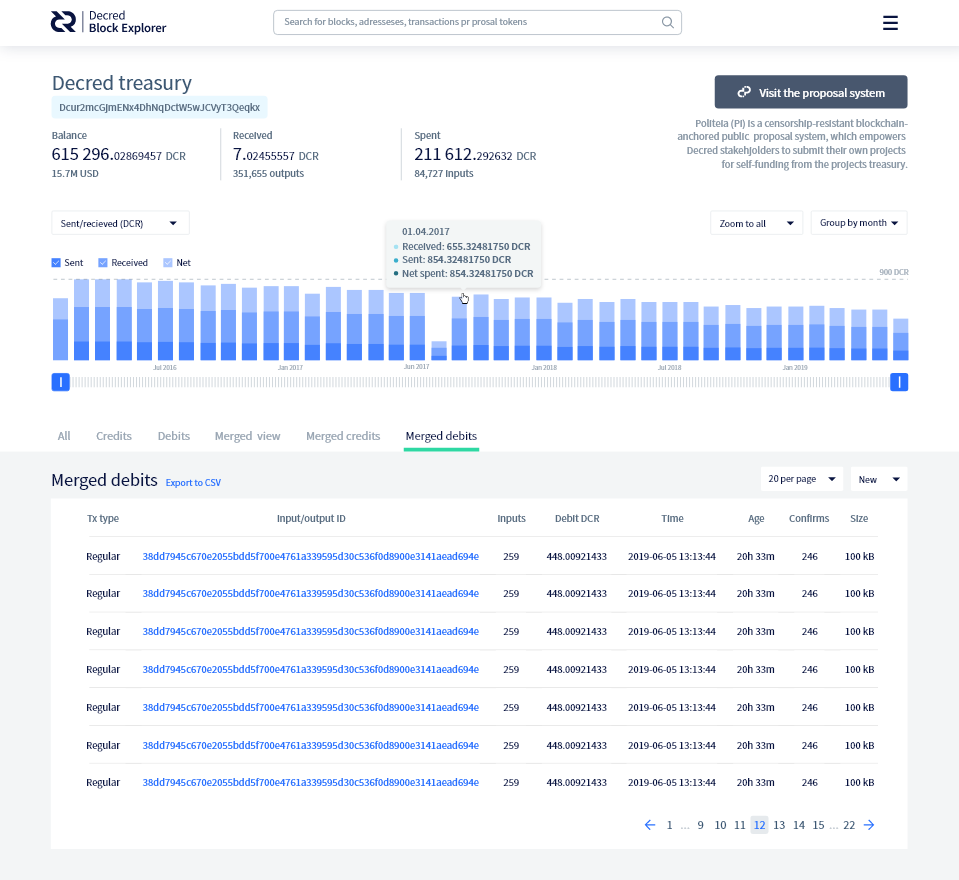The image size is (959, 880).
Task: Click Export to CSV link
Action: [193, 483]
